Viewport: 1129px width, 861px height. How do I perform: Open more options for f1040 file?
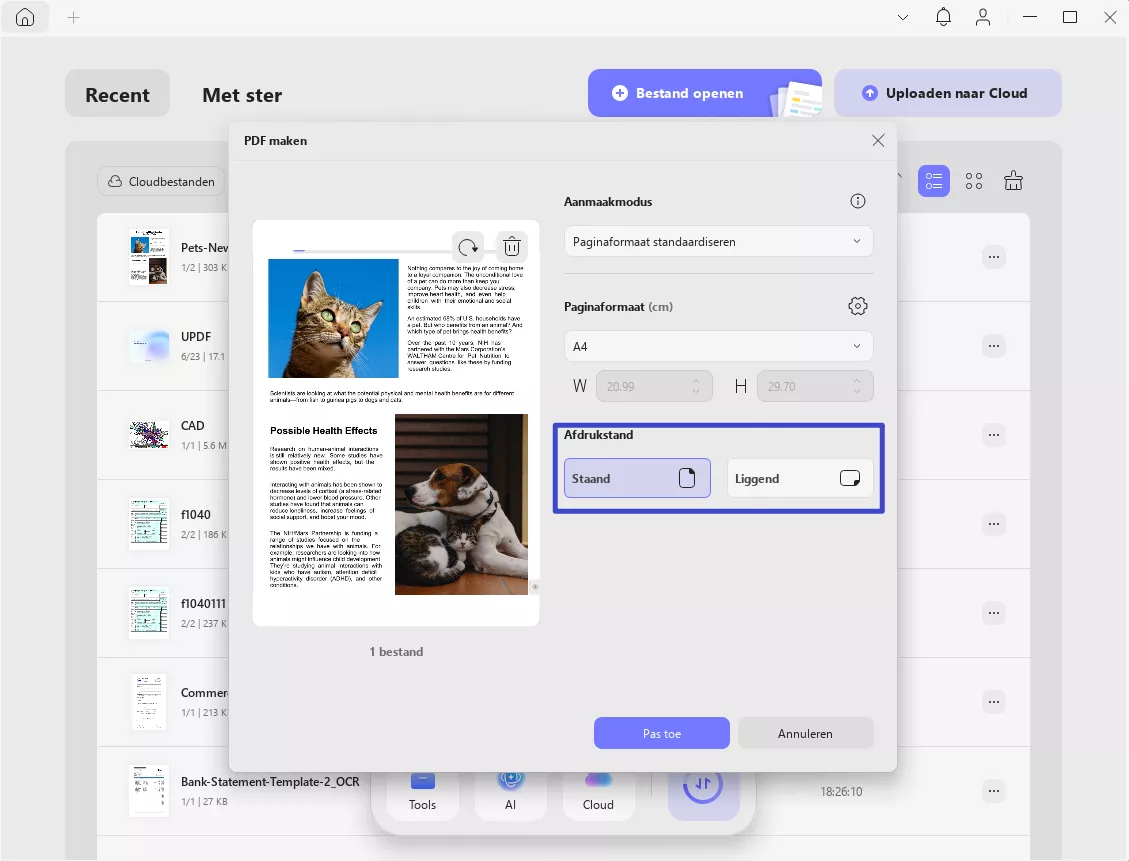coord(994,524)
